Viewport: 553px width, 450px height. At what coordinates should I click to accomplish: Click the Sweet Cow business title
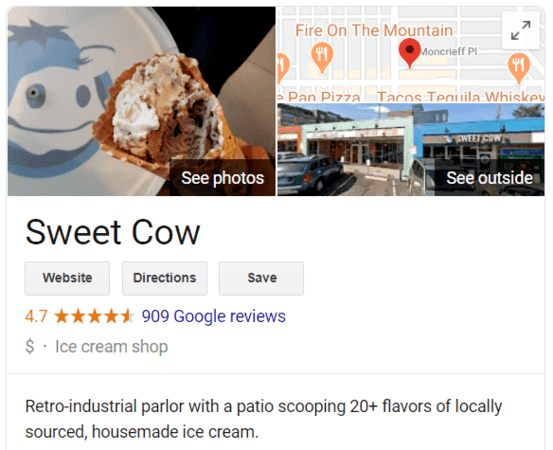click(113, 232)
